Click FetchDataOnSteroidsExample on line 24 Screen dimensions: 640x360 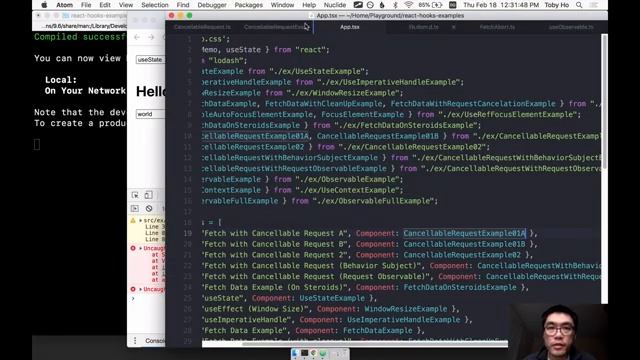(460, 287)
